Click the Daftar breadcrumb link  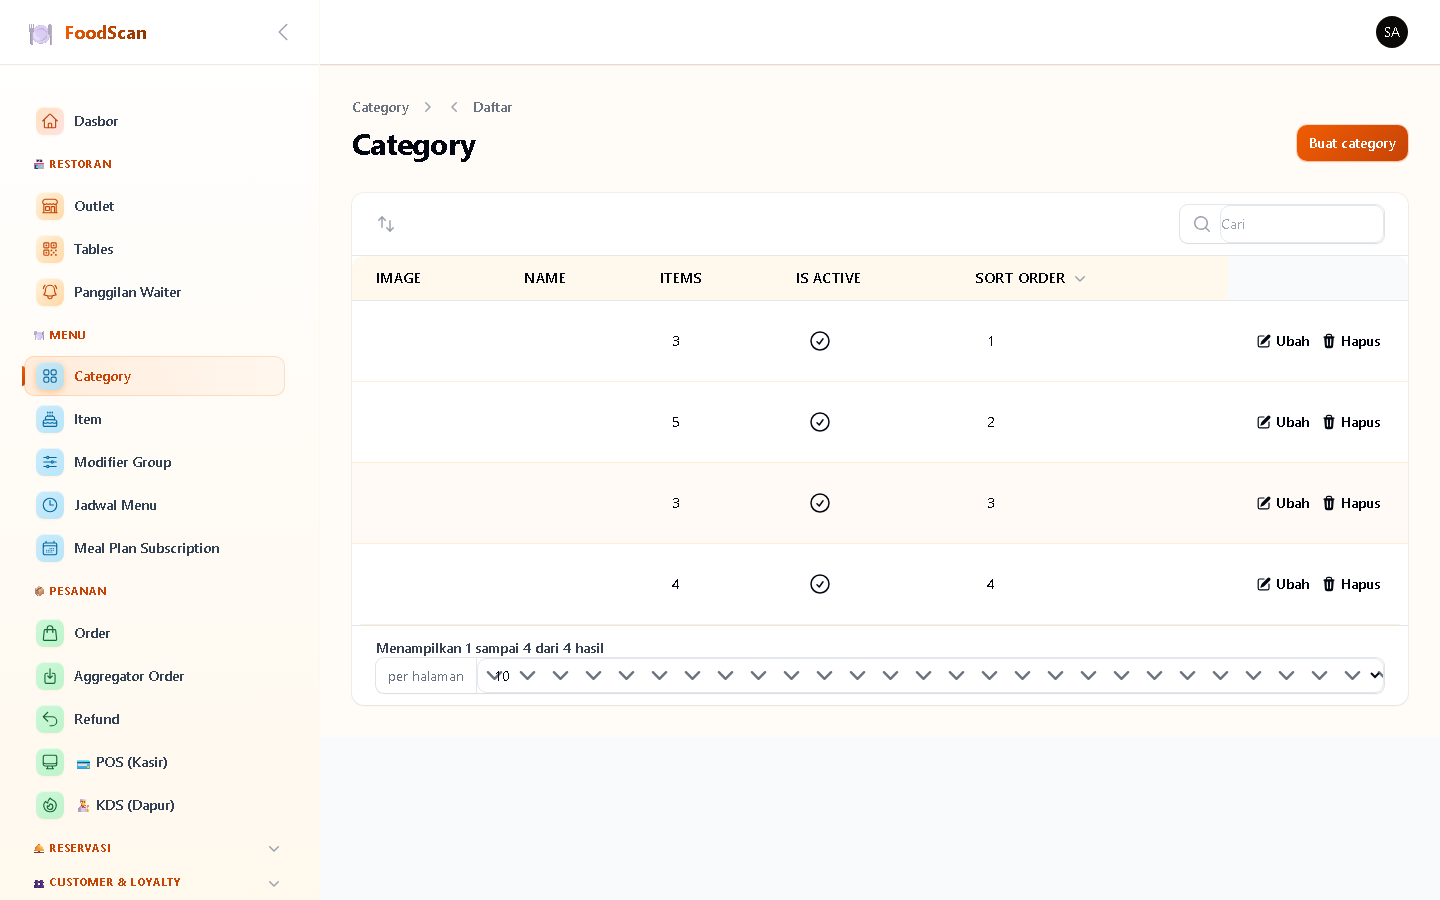coord(492,107)
